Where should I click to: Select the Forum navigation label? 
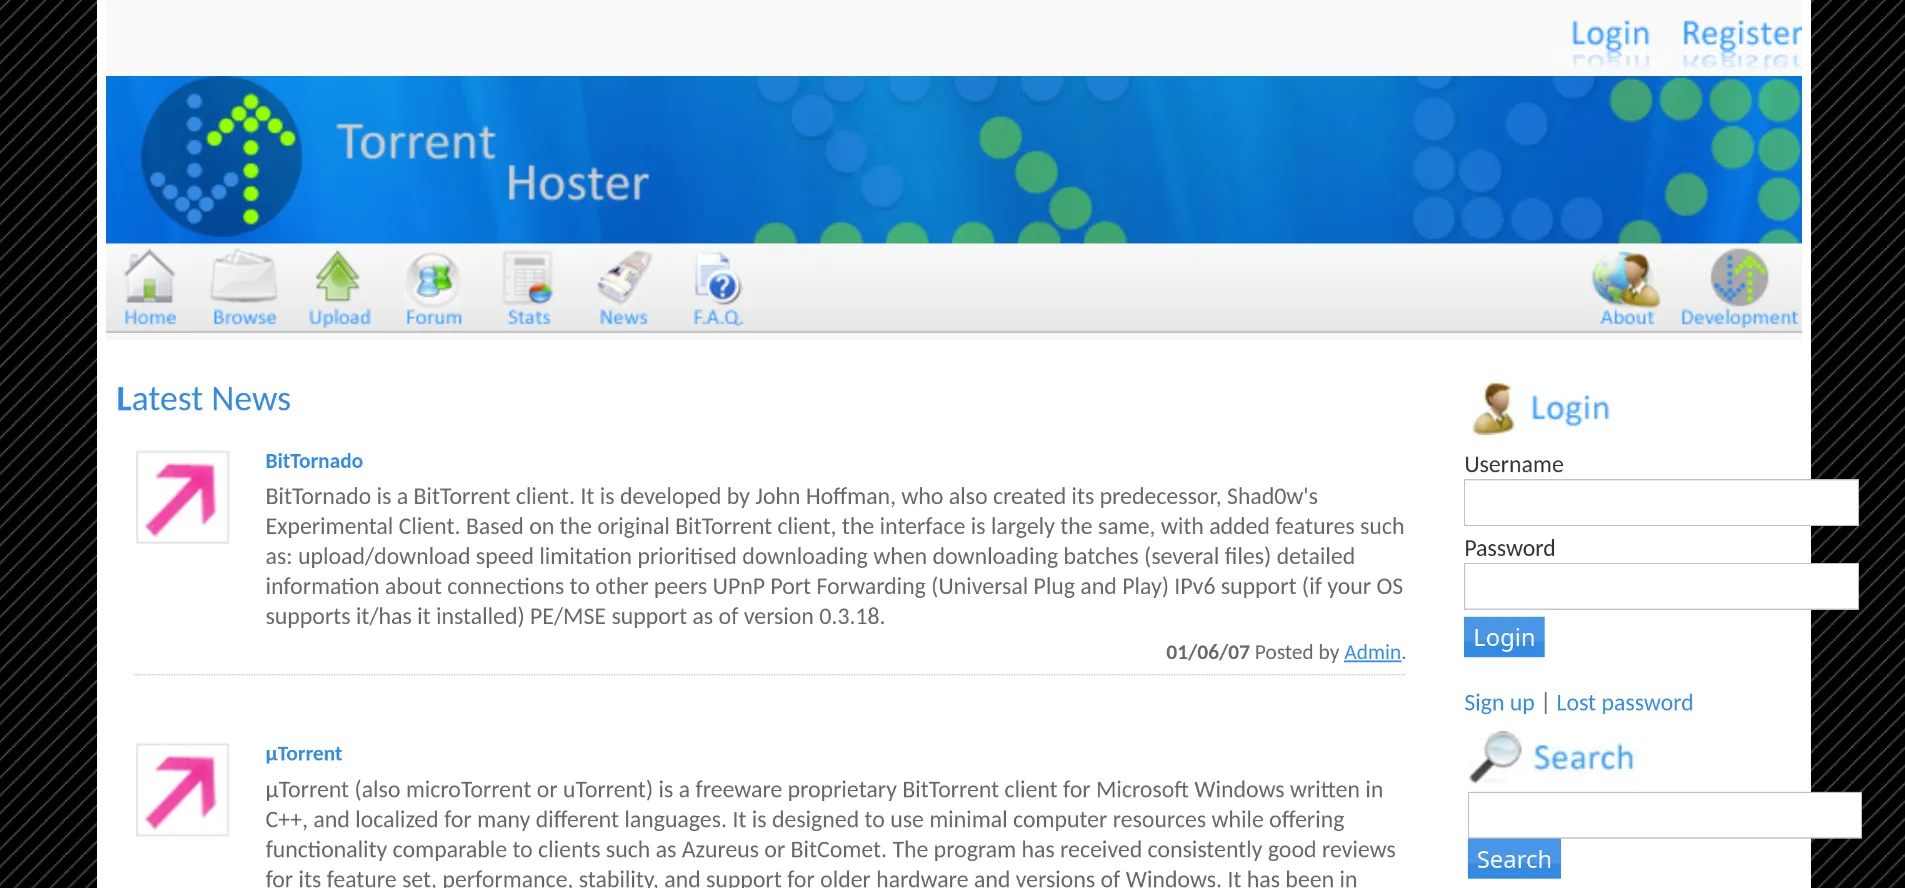434,317
